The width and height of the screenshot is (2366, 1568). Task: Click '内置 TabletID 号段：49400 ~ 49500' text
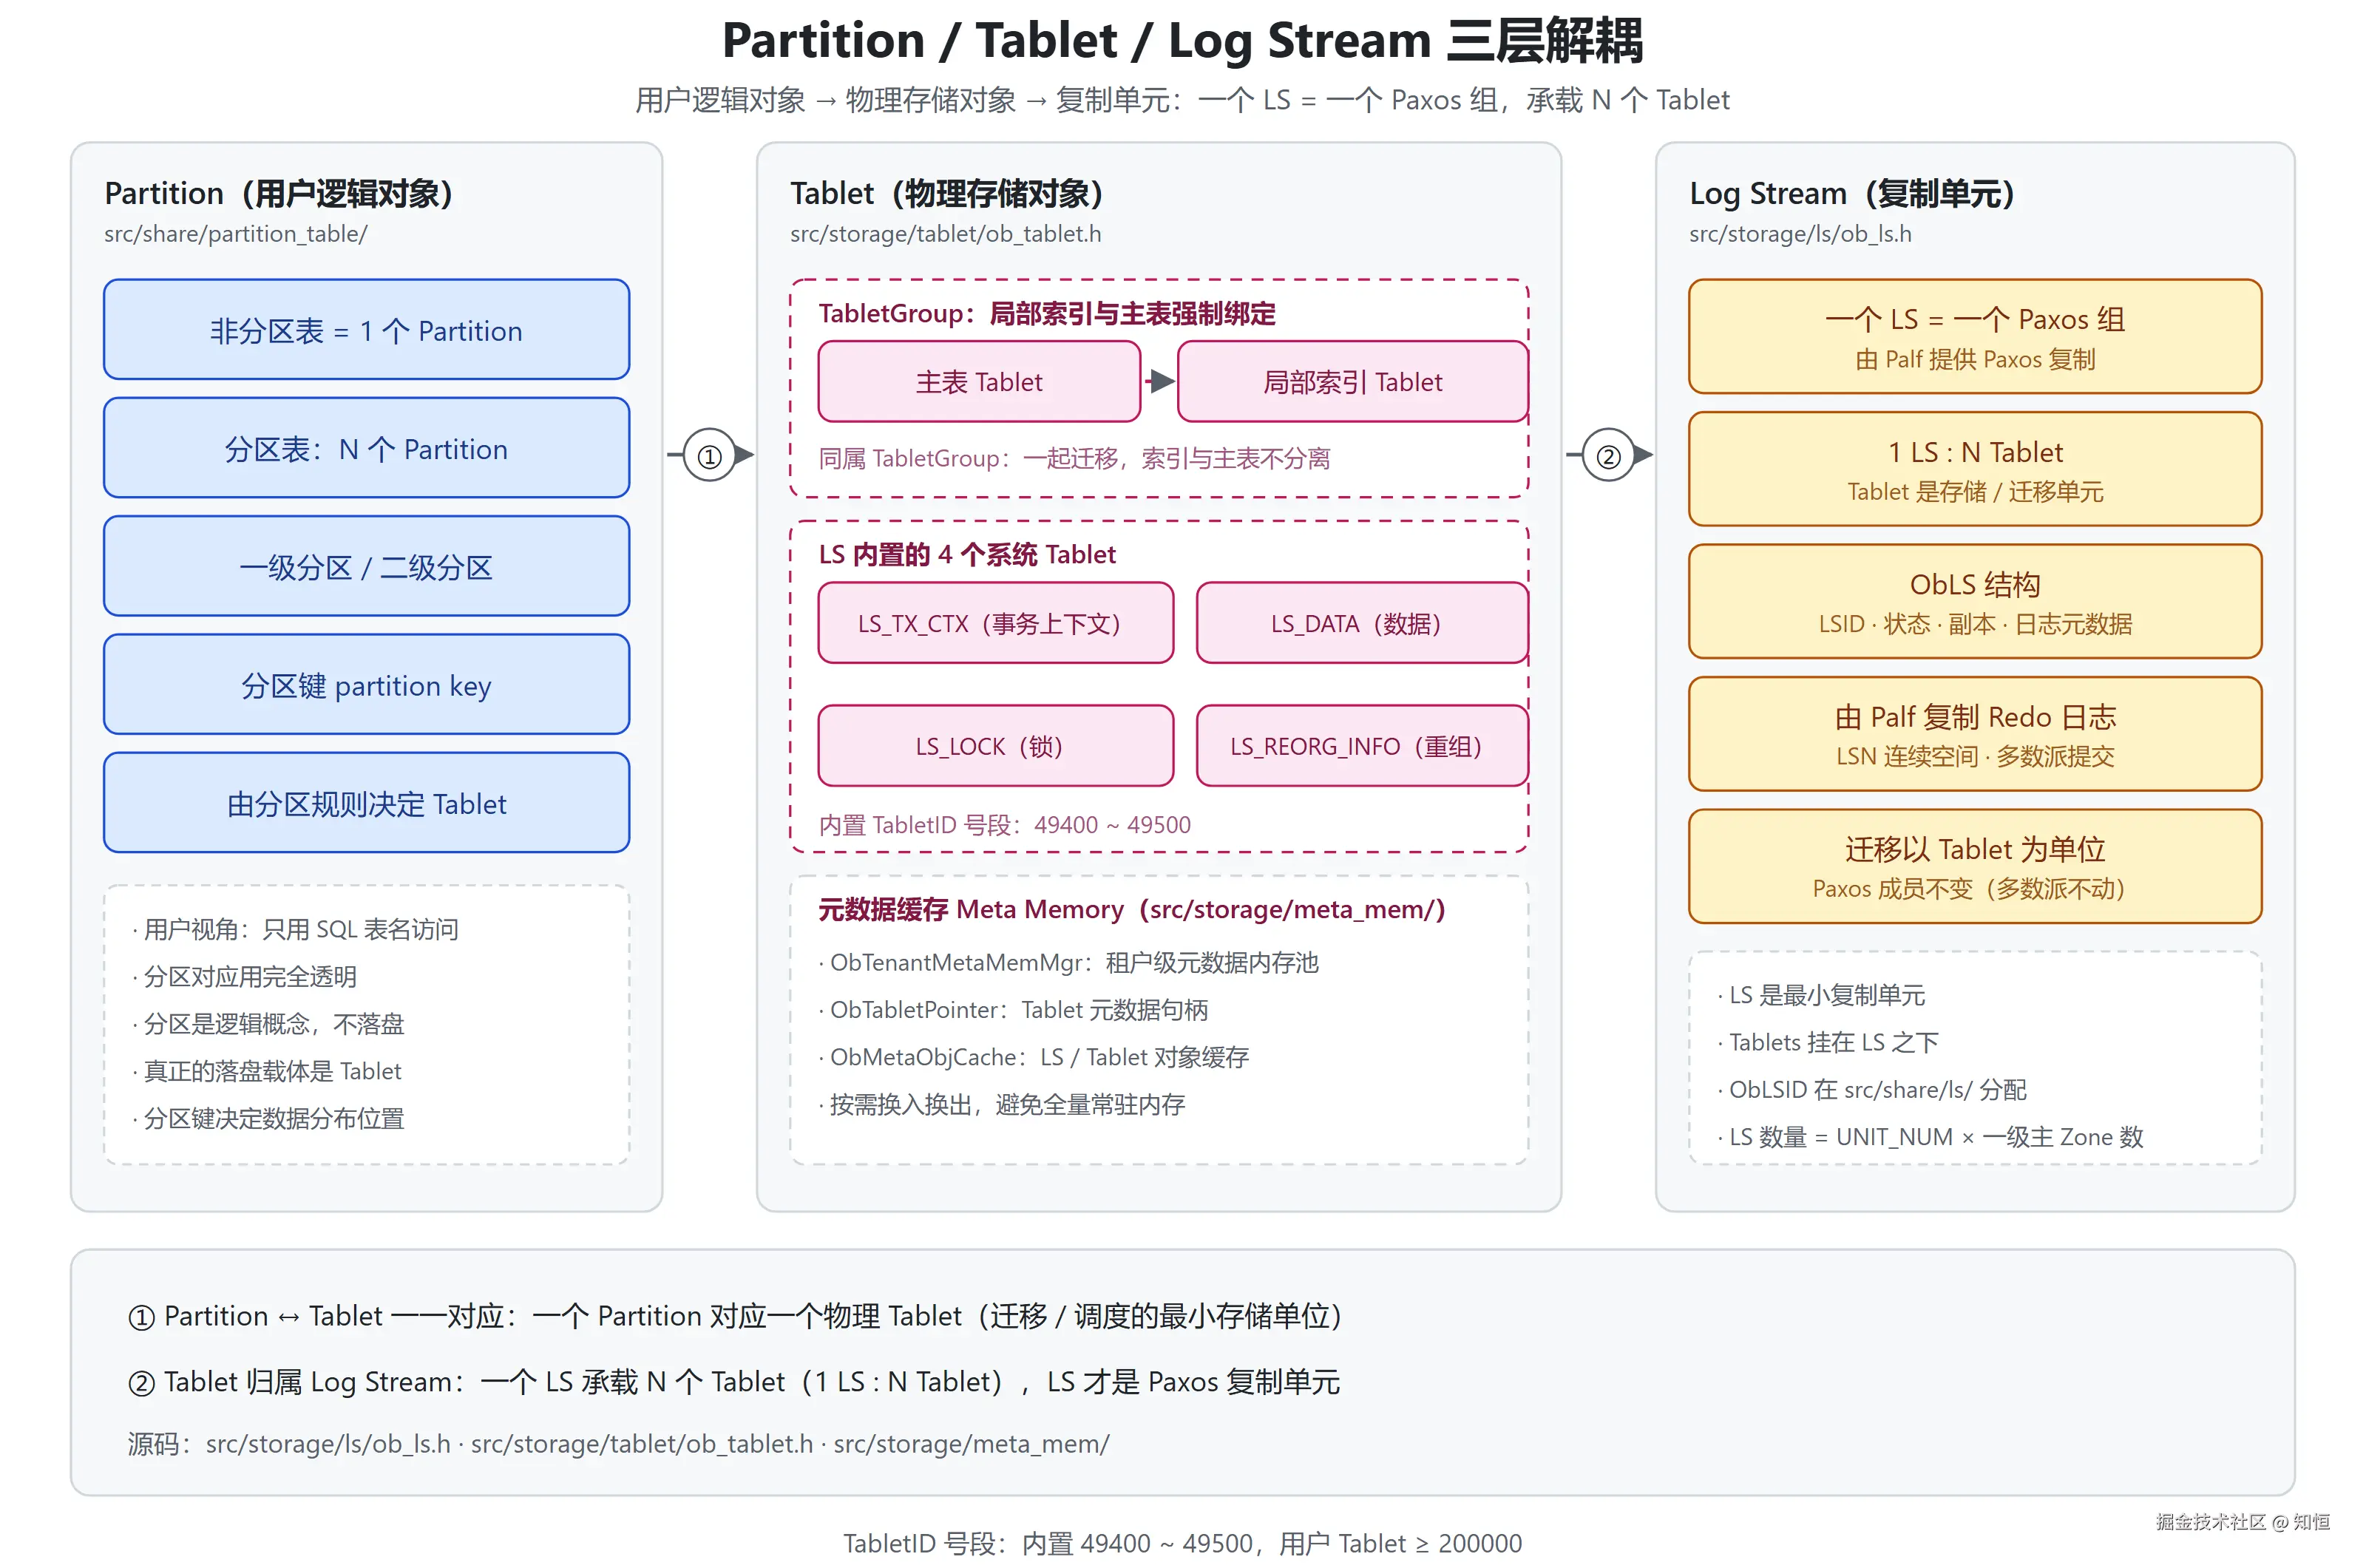pos(1005,825)
